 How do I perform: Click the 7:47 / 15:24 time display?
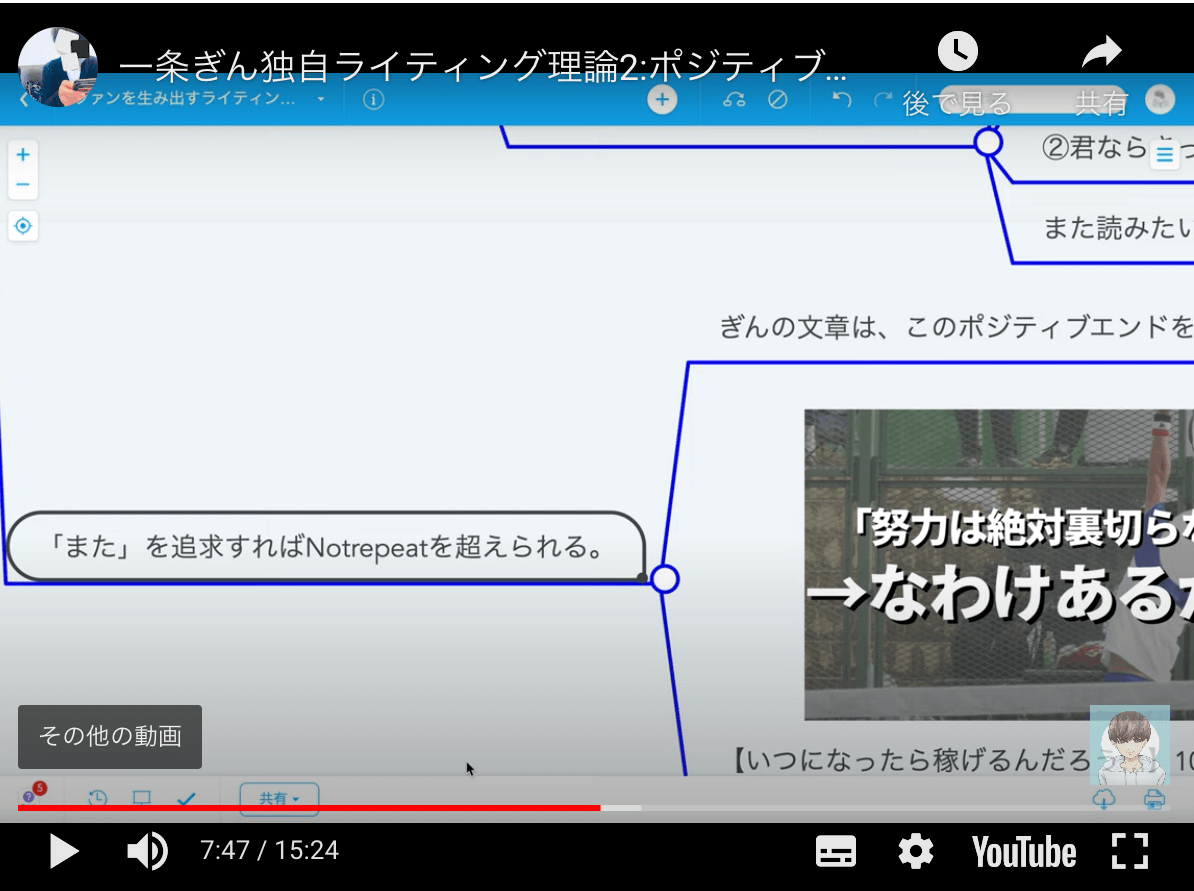coord(270,850)
